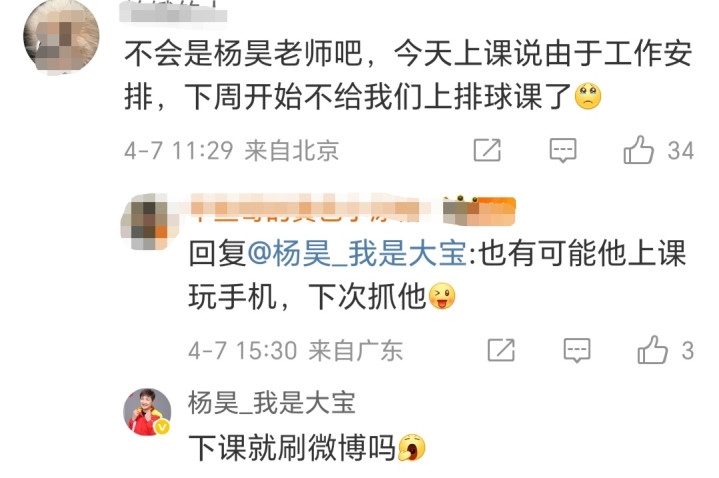Screen dimensions: 719x478
Task: Open replies for the 11:29 Beijing comment
Action: 563,150
